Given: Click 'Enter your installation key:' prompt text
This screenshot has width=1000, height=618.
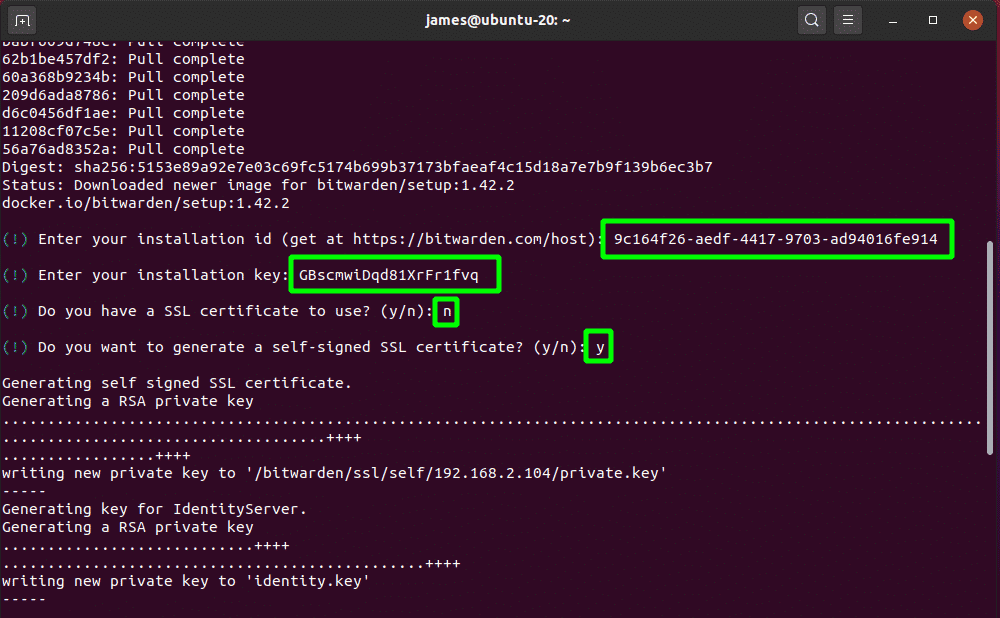Looking at the screenshot, I should pyautogui.click(x=162, y=275).
